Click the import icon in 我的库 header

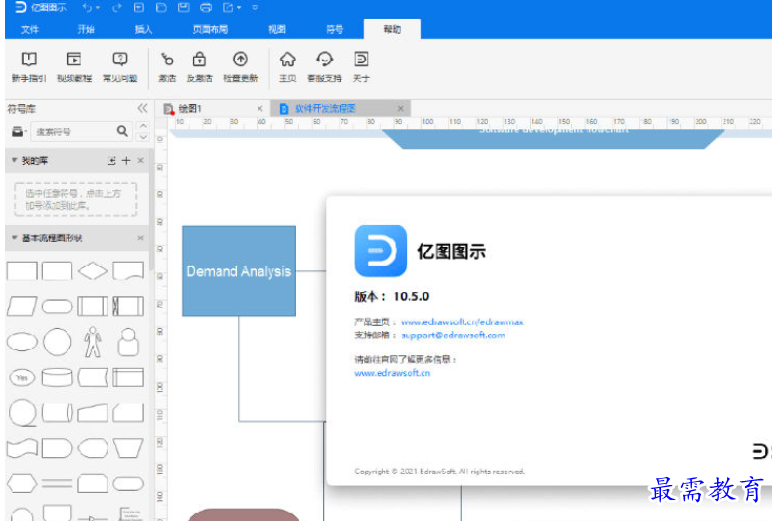[112, 161]
